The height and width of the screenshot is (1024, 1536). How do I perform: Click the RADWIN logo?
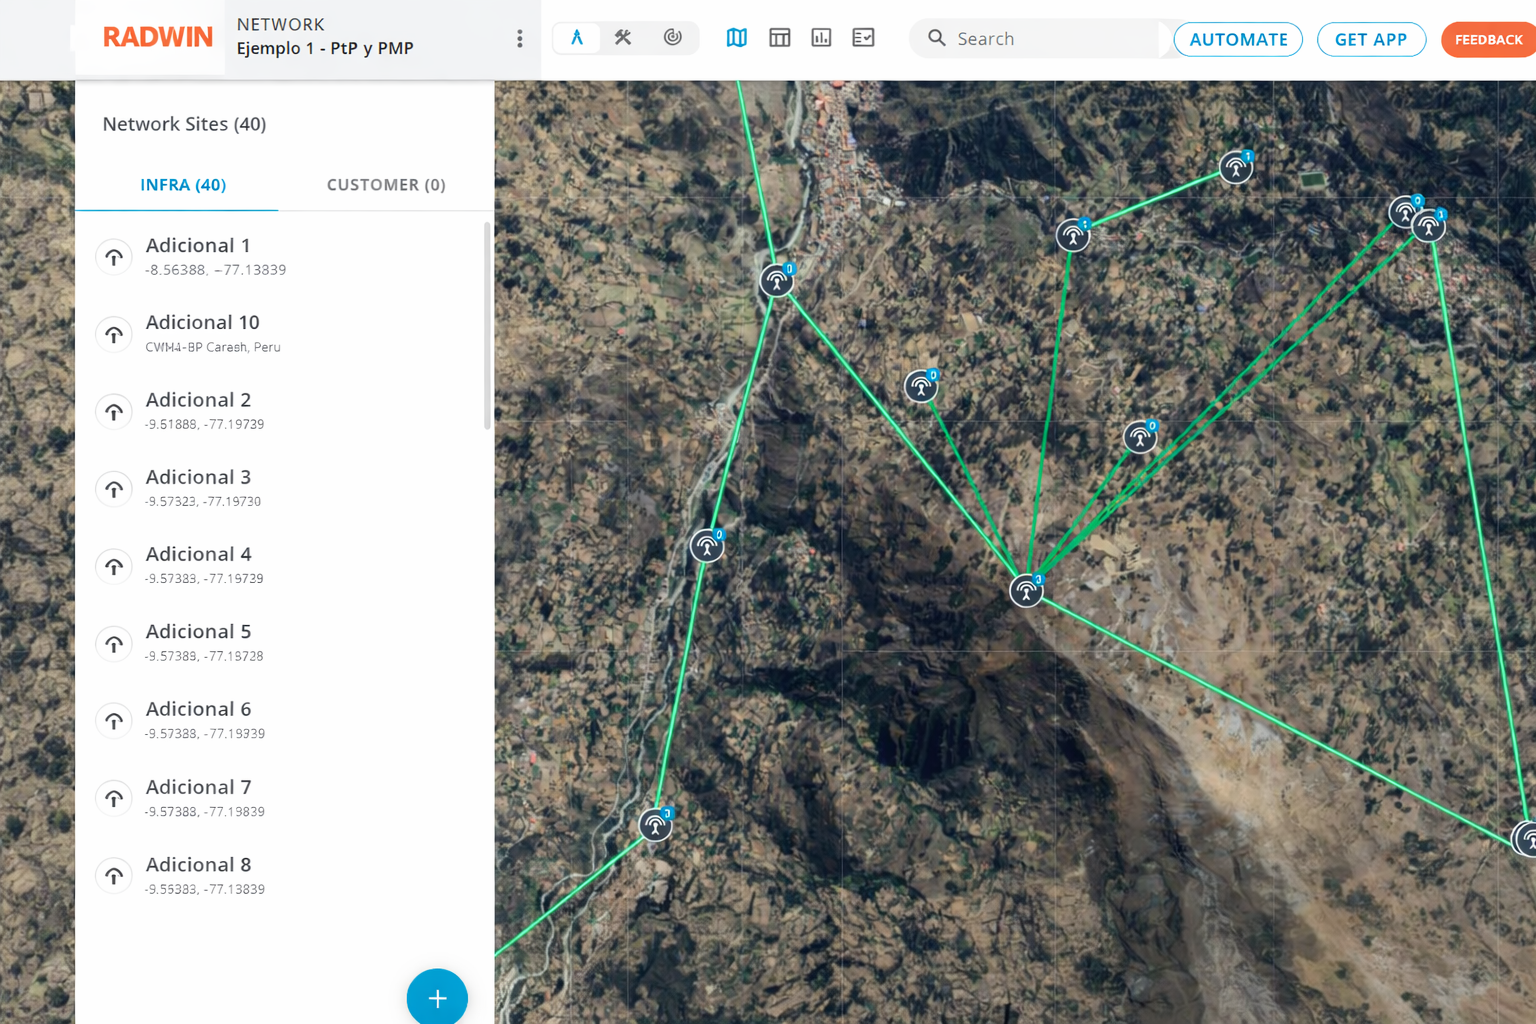(x=158, y=38)
